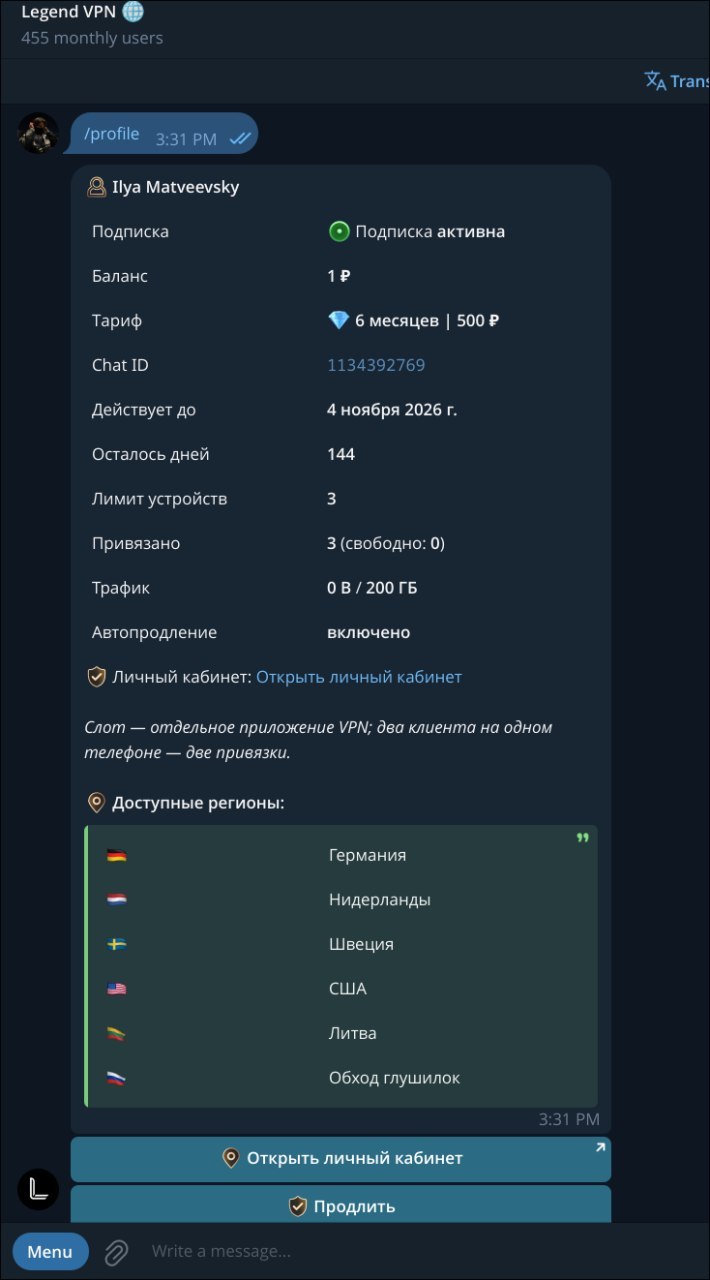Click the green active subscription status icon
The width and height of the screenshot is (710, 1280).
(338, 231)
